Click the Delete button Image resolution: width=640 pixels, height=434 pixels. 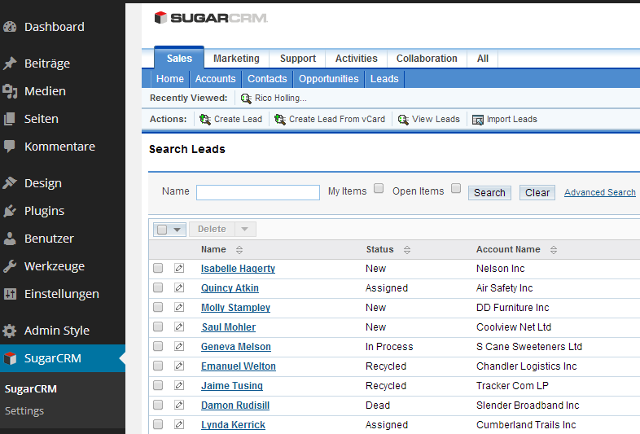pos(212,229)
